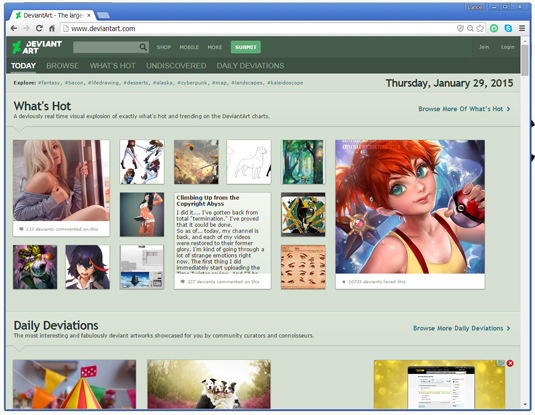Explore the #desserts tag

pos(136,83)
